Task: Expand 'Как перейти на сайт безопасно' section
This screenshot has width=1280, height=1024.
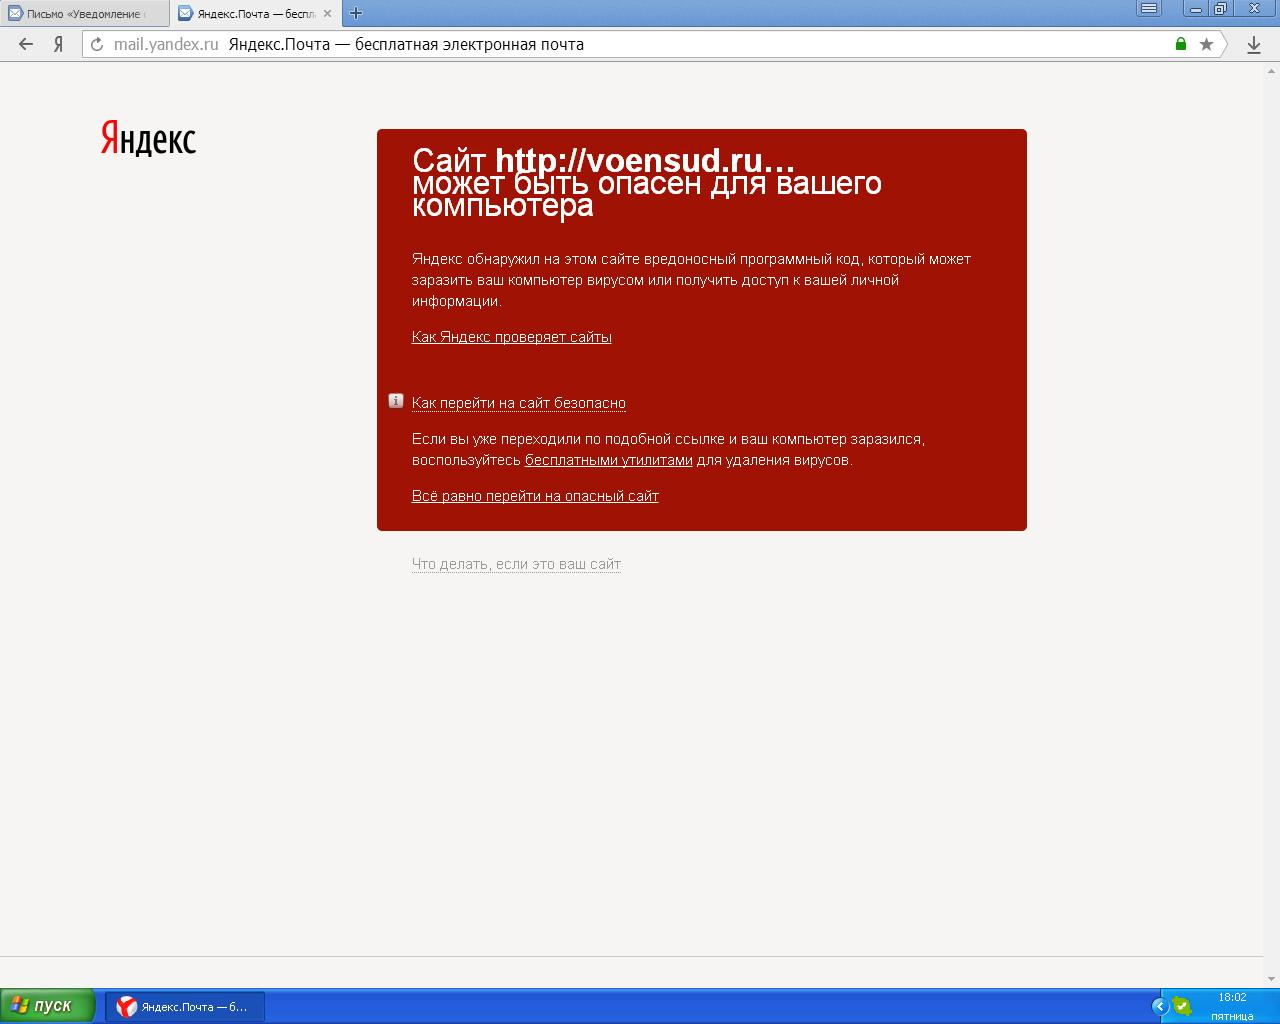Action: [518, 403]
